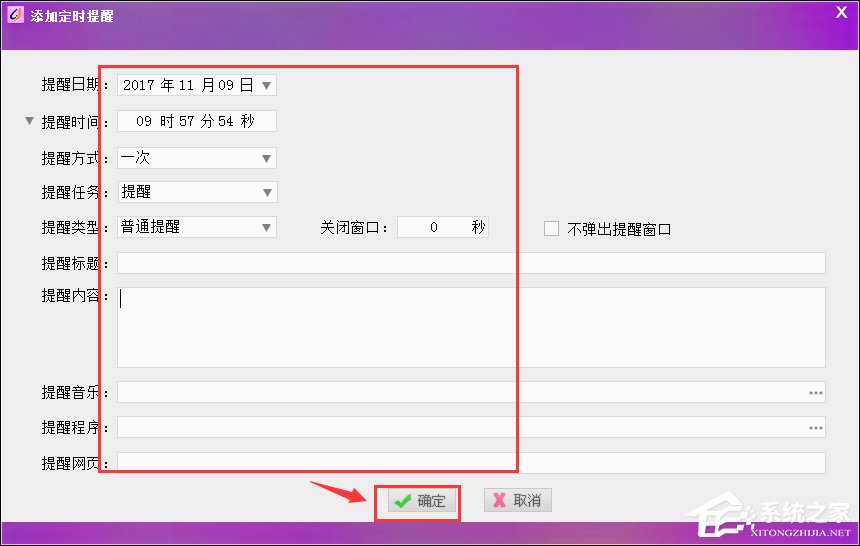
Task: Click the 09 hour value in 提醒时间
Action: coord(144,121)
